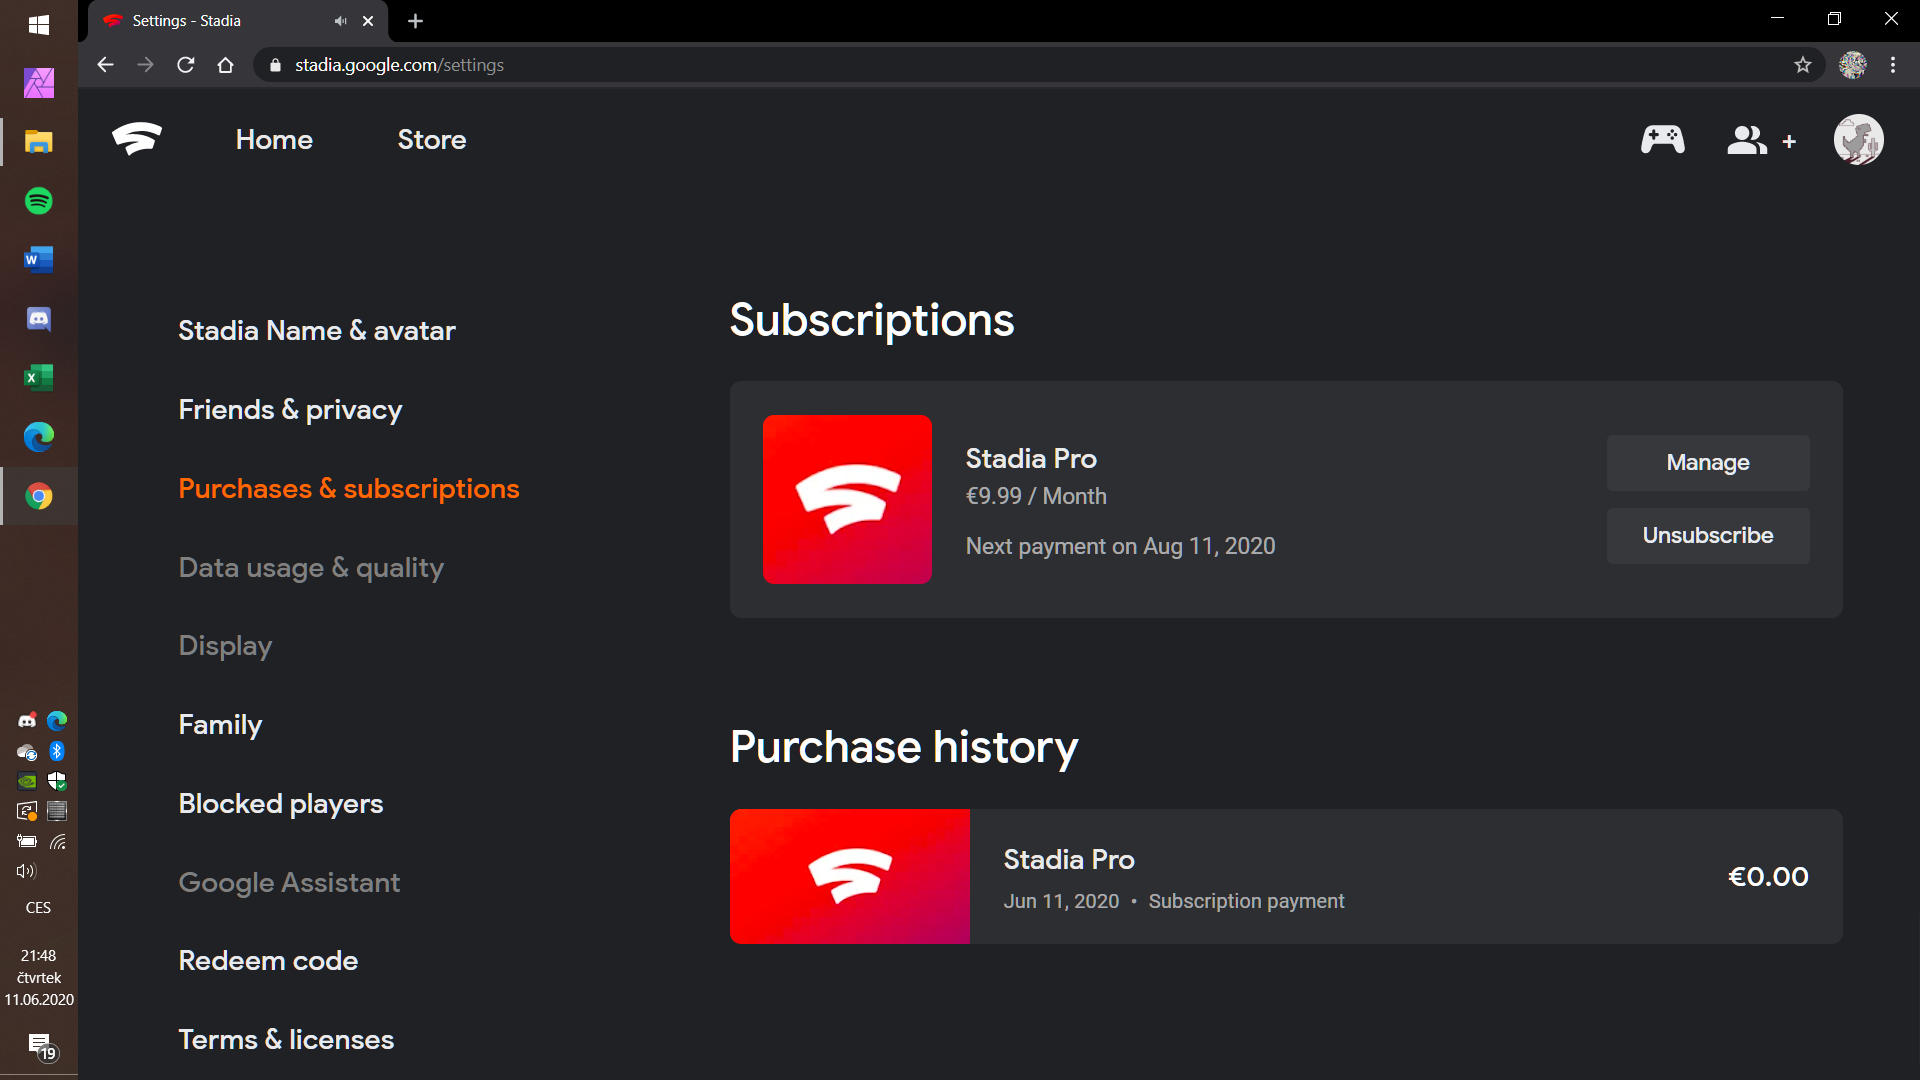The height and width of the screenshot is (1080, 1920).
Task: Open Spotify from the taskbar
Action: point(39,201)
